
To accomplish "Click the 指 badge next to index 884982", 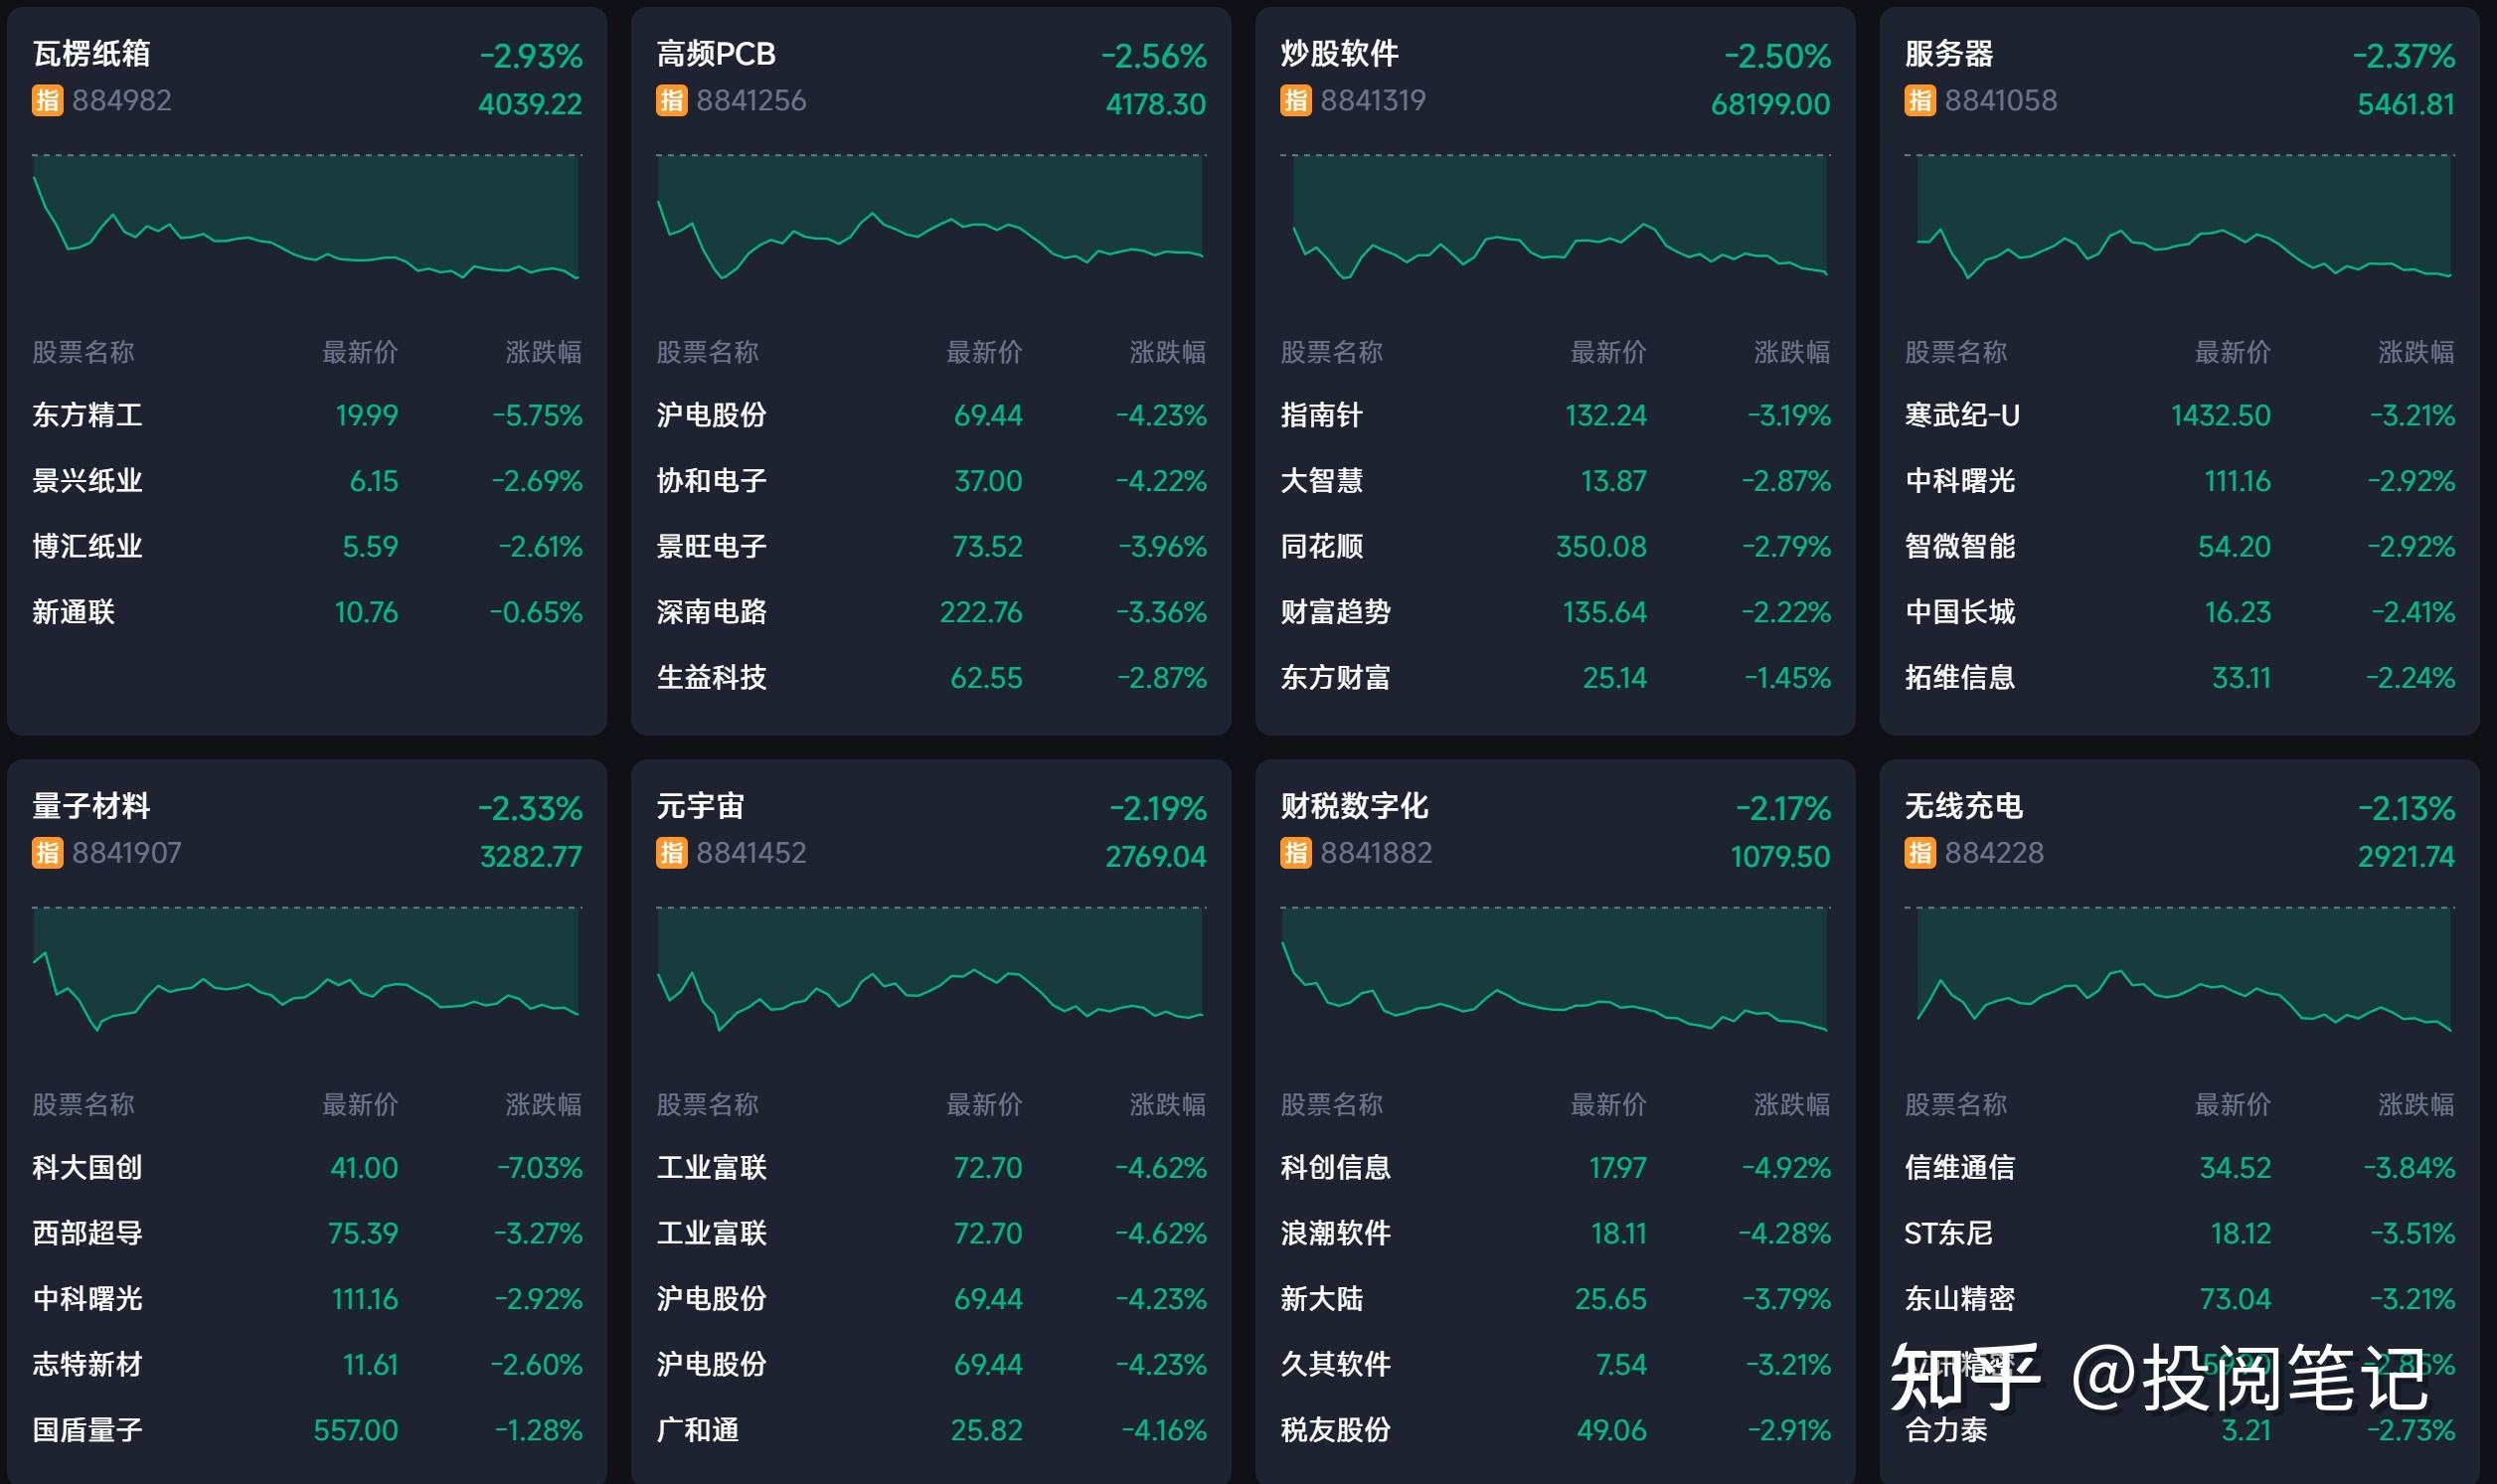I will (x=46, y=103).
